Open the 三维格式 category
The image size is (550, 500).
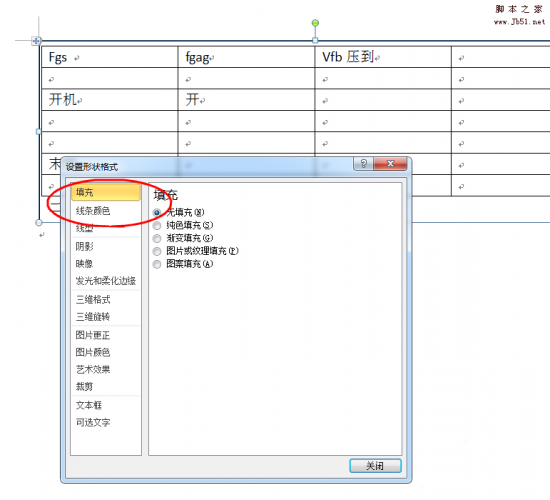click(x=106, y=300)
